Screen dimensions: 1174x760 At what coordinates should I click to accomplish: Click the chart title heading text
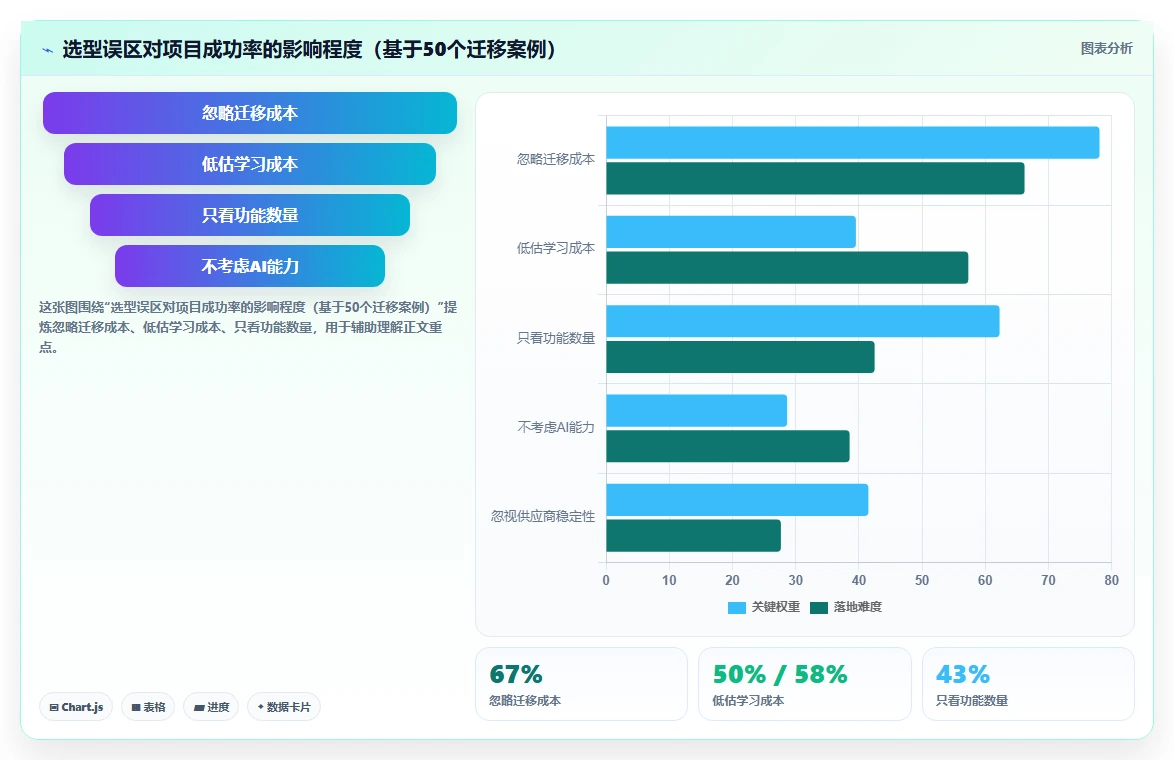coord(309,49)
